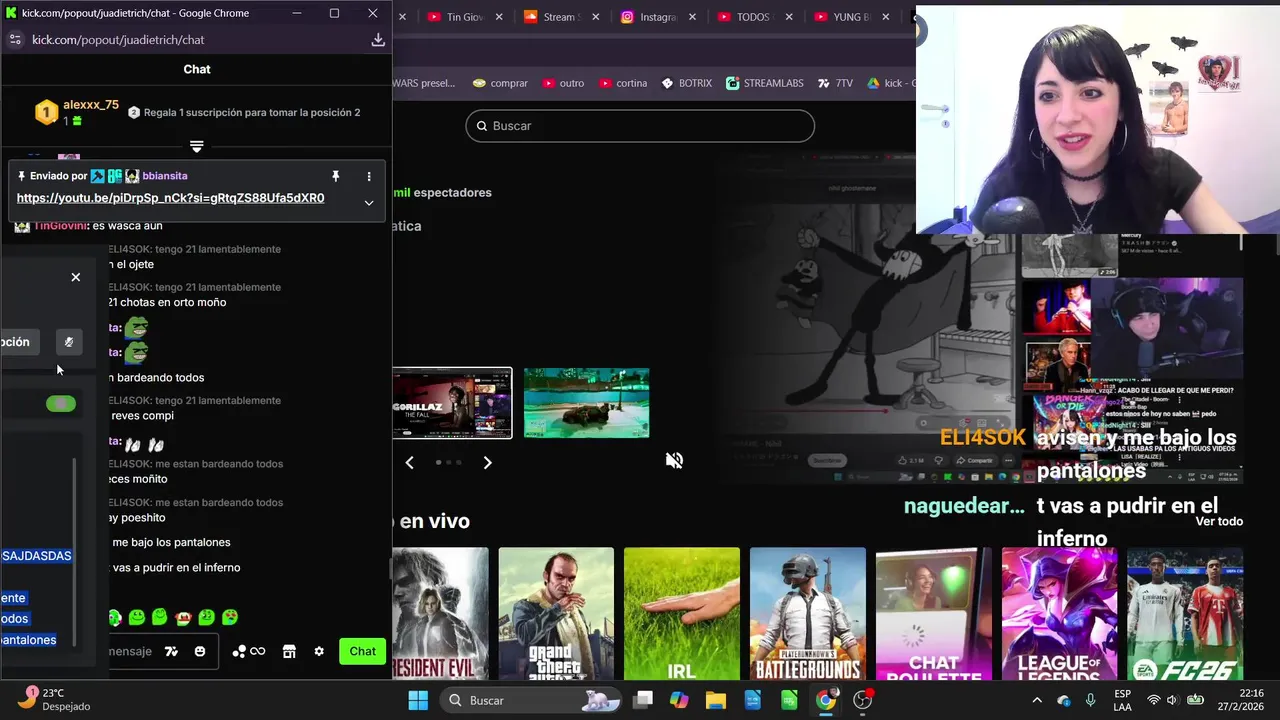Close the side overlay panel with X
The width and height of the screenshot is (1280, 720).
[x=76, y=277]
